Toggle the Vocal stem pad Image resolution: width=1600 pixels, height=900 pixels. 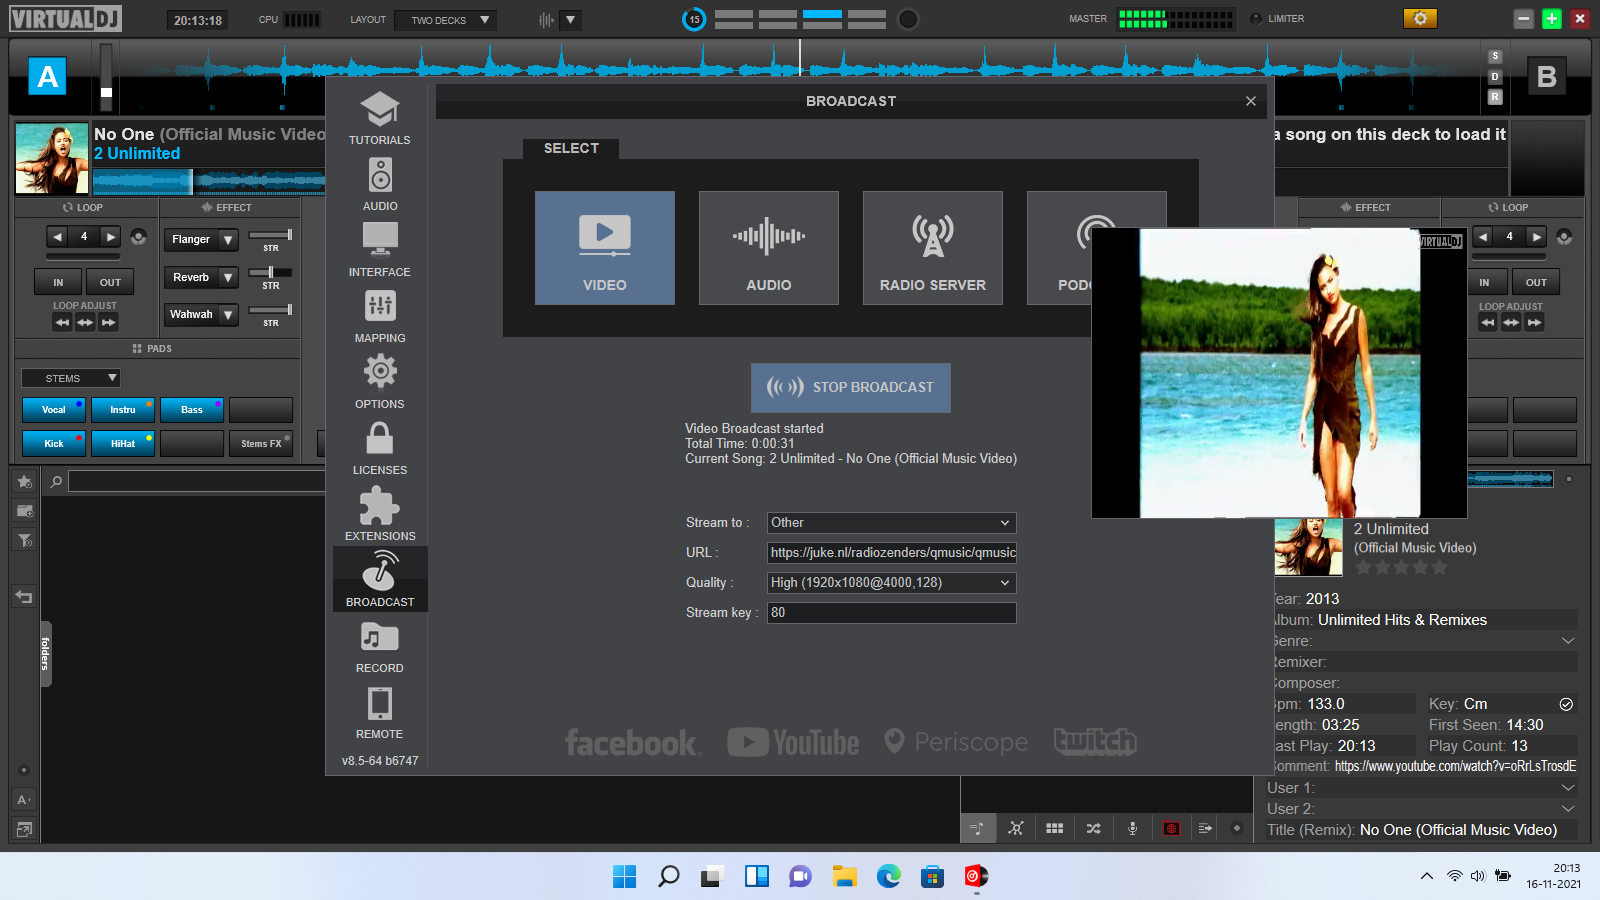click(54, 410)
